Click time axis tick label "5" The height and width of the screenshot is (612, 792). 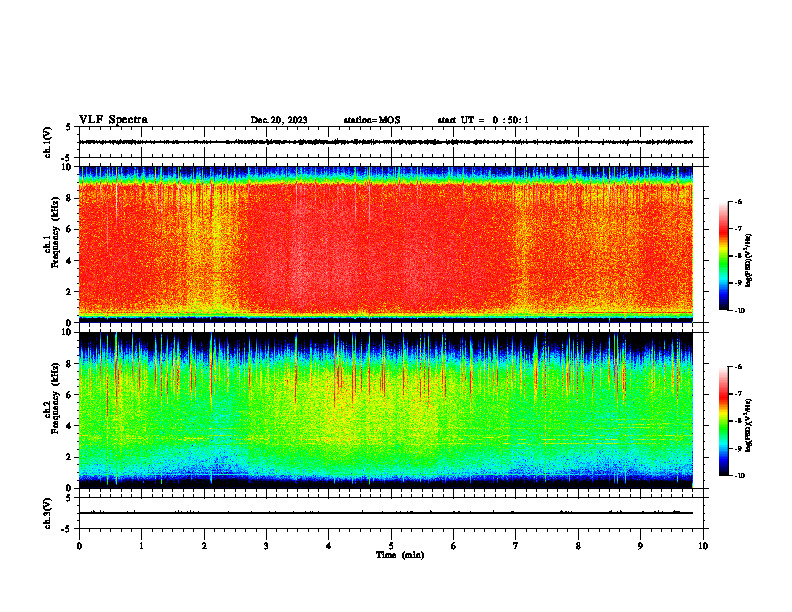pyautogui.click(x=391, y=546)
